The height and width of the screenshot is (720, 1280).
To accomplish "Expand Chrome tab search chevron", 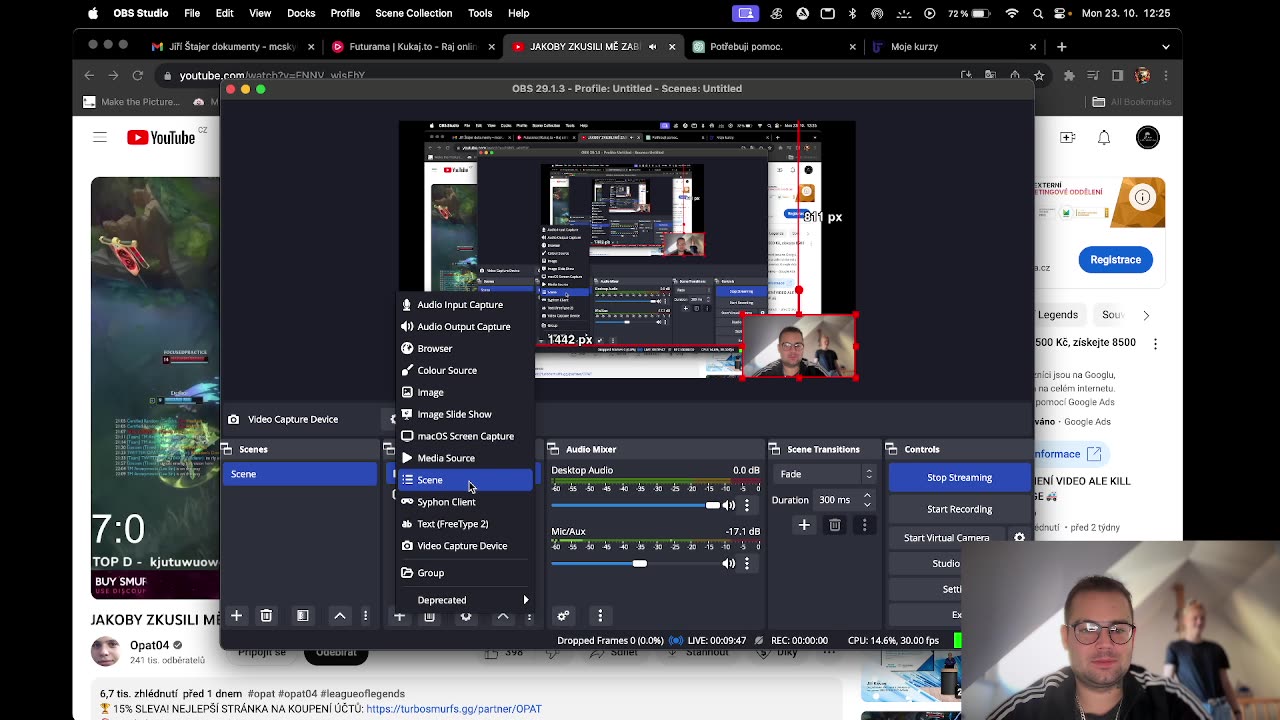I will 1166,47.
